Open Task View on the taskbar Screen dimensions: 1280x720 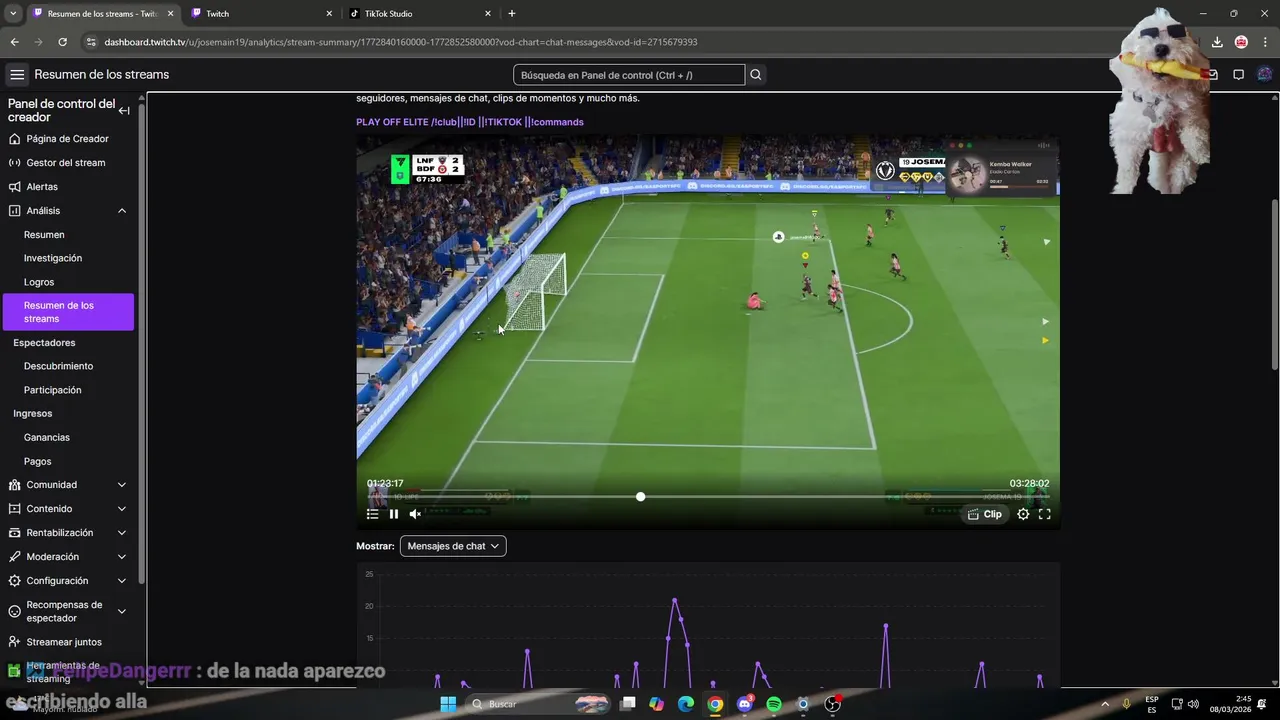click(x=628, y=704)
